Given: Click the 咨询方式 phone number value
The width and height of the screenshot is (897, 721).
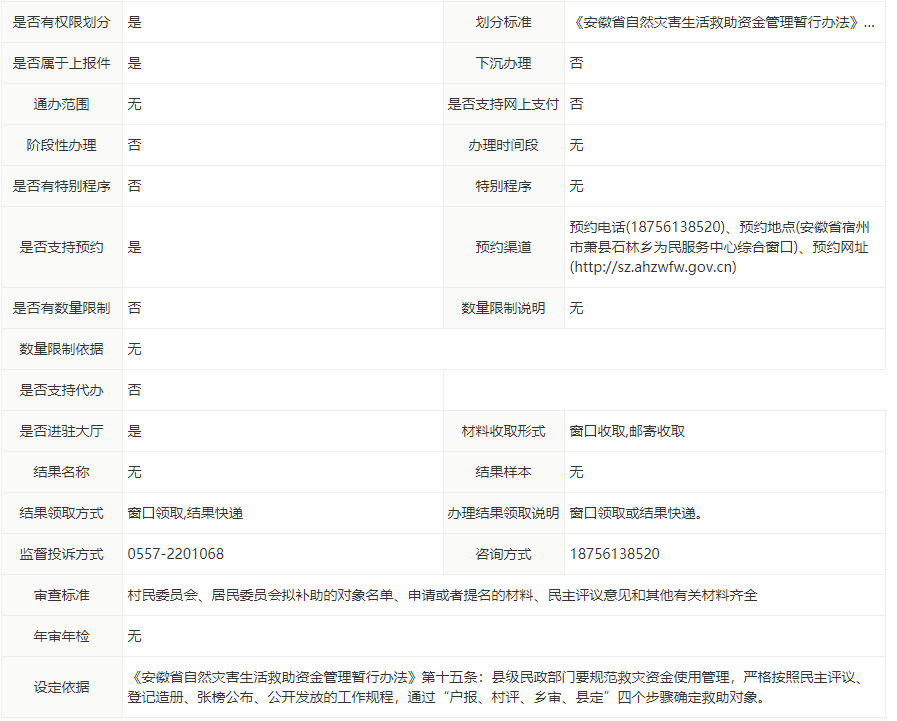Looking at the screenshot, I should click(614, 554).
